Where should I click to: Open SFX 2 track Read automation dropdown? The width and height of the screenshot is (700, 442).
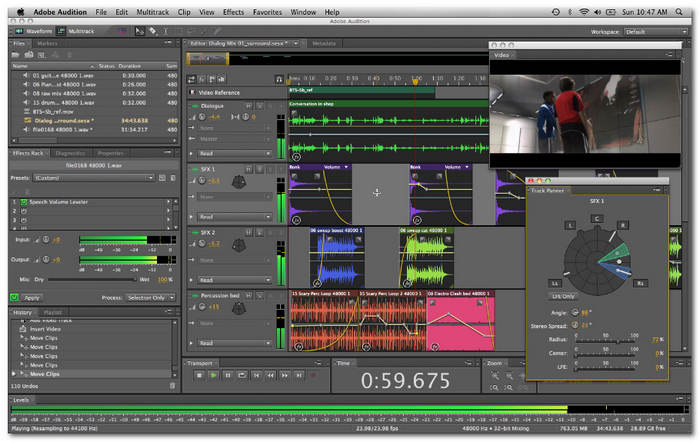point(234,280)
